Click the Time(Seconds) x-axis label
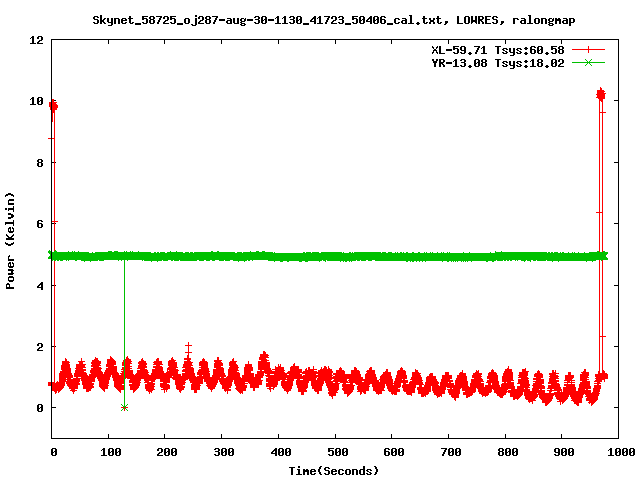 (x=333, y=471)
